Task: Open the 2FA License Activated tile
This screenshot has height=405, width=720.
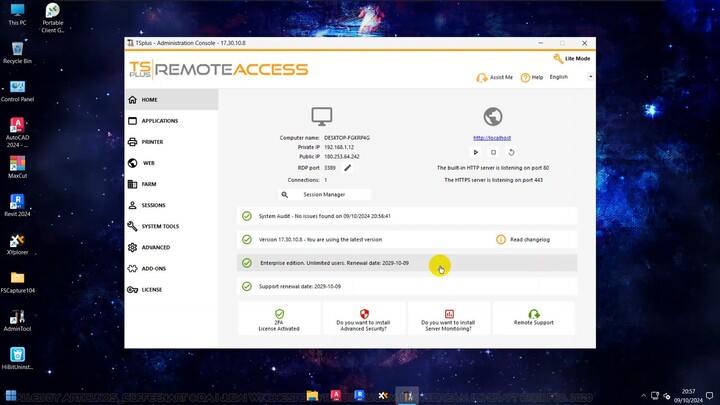Action: point(279,320)
